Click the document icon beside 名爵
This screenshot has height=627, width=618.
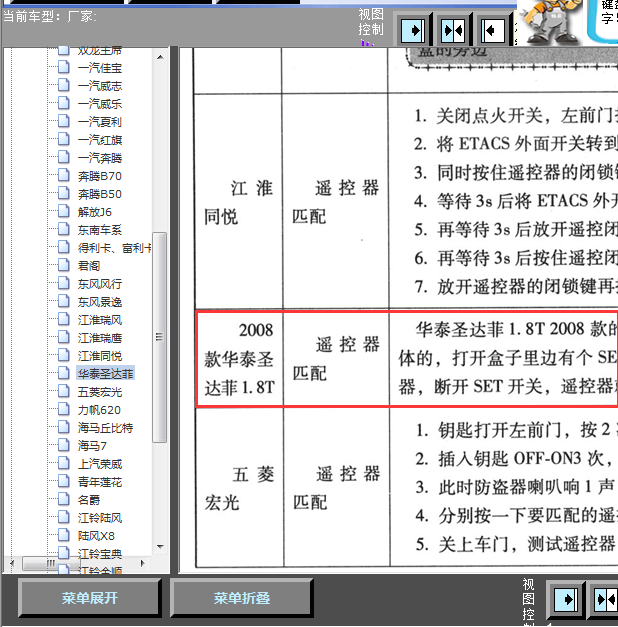(x=64, y=499)
